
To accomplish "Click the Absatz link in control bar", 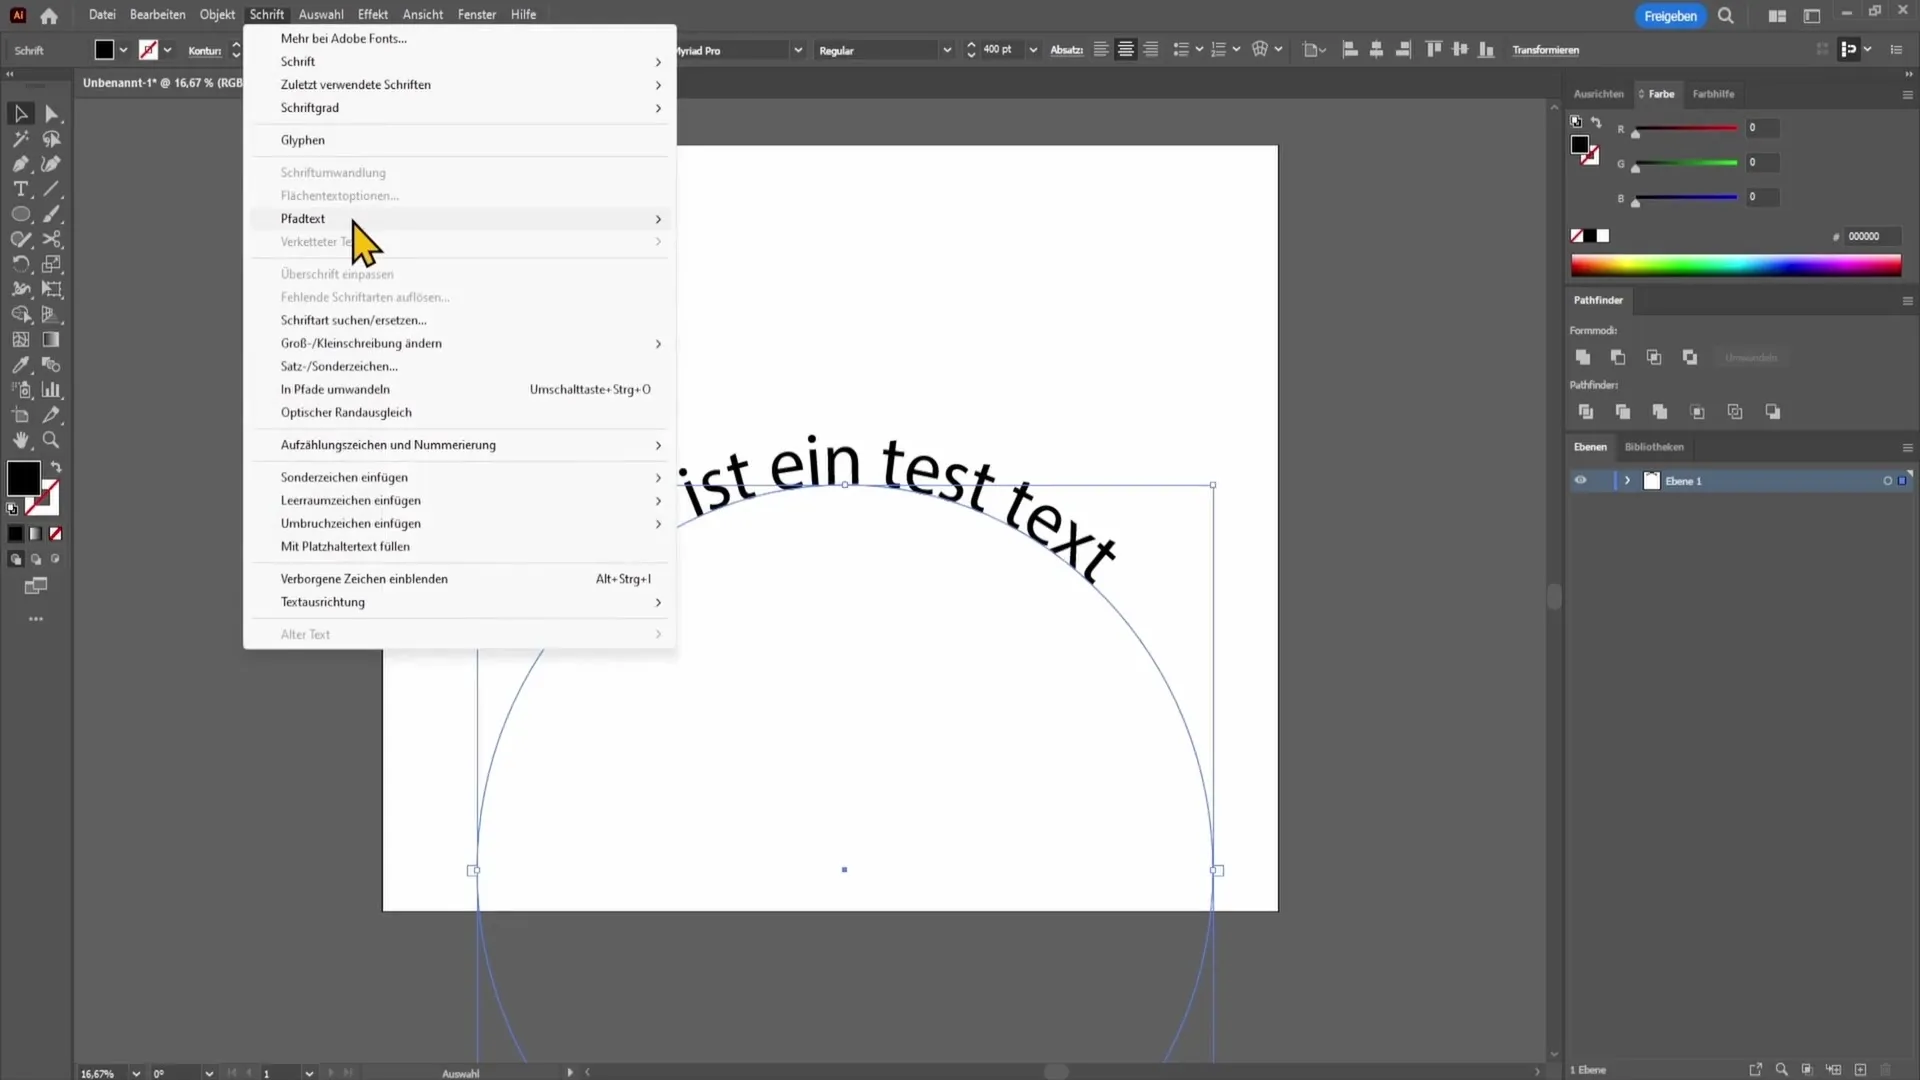I will click(1066, 50).
